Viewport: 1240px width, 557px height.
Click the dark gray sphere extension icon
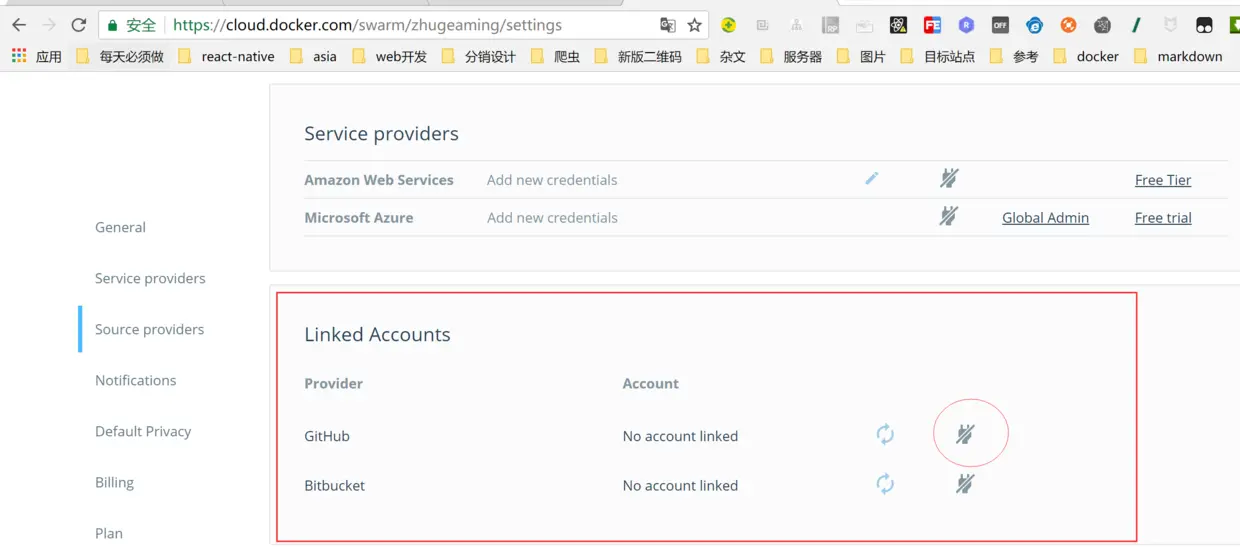(1102, 25)
